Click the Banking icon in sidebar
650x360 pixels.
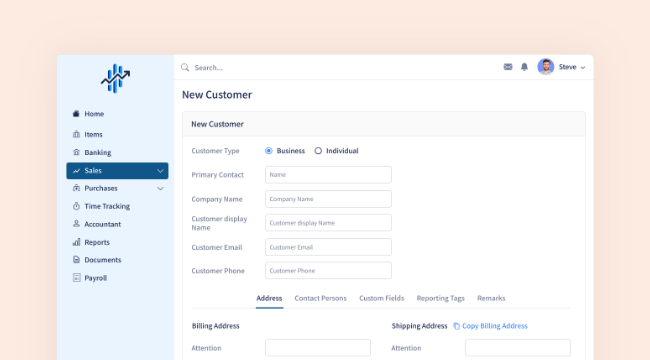click(x=76, y=152)
